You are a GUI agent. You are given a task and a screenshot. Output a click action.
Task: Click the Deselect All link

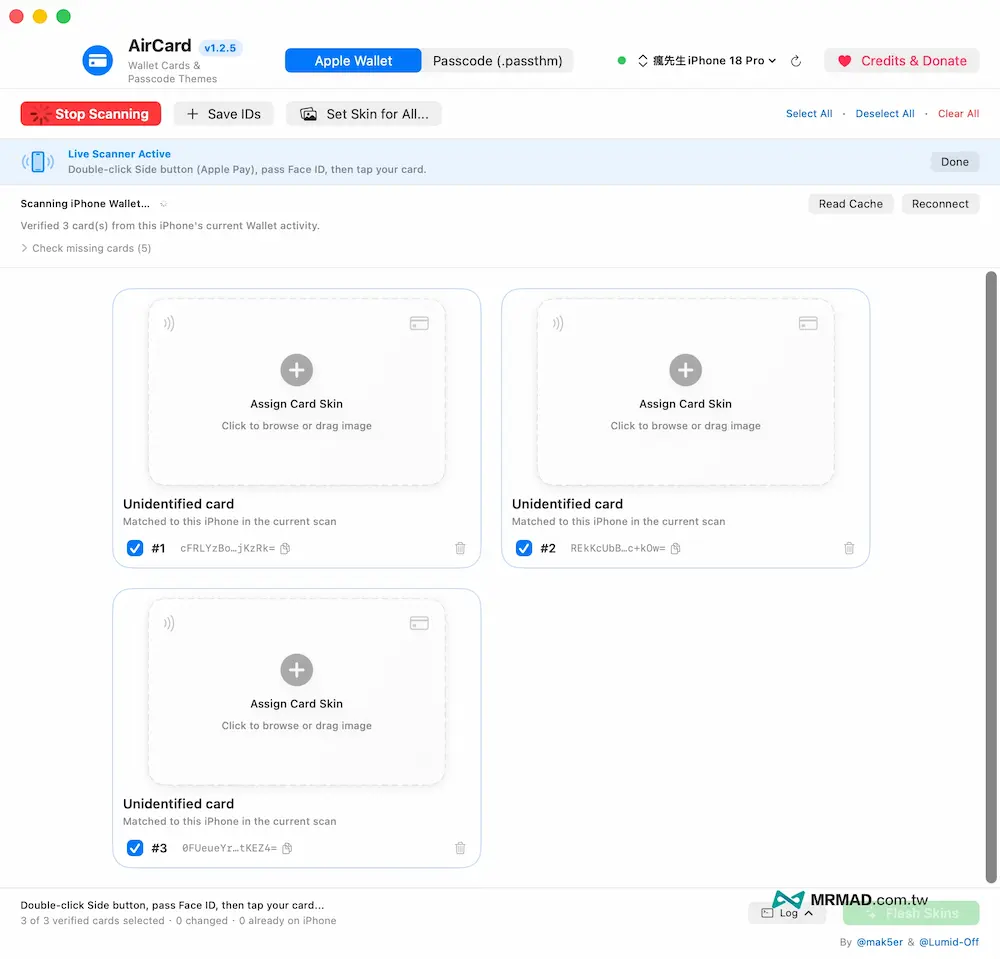[x=885, y=113]
